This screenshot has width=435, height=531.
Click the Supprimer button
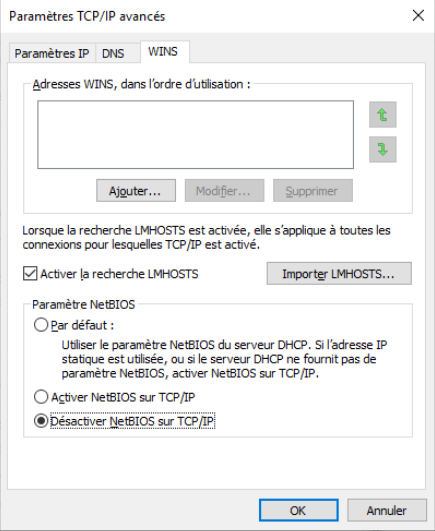tap(313, 191)
